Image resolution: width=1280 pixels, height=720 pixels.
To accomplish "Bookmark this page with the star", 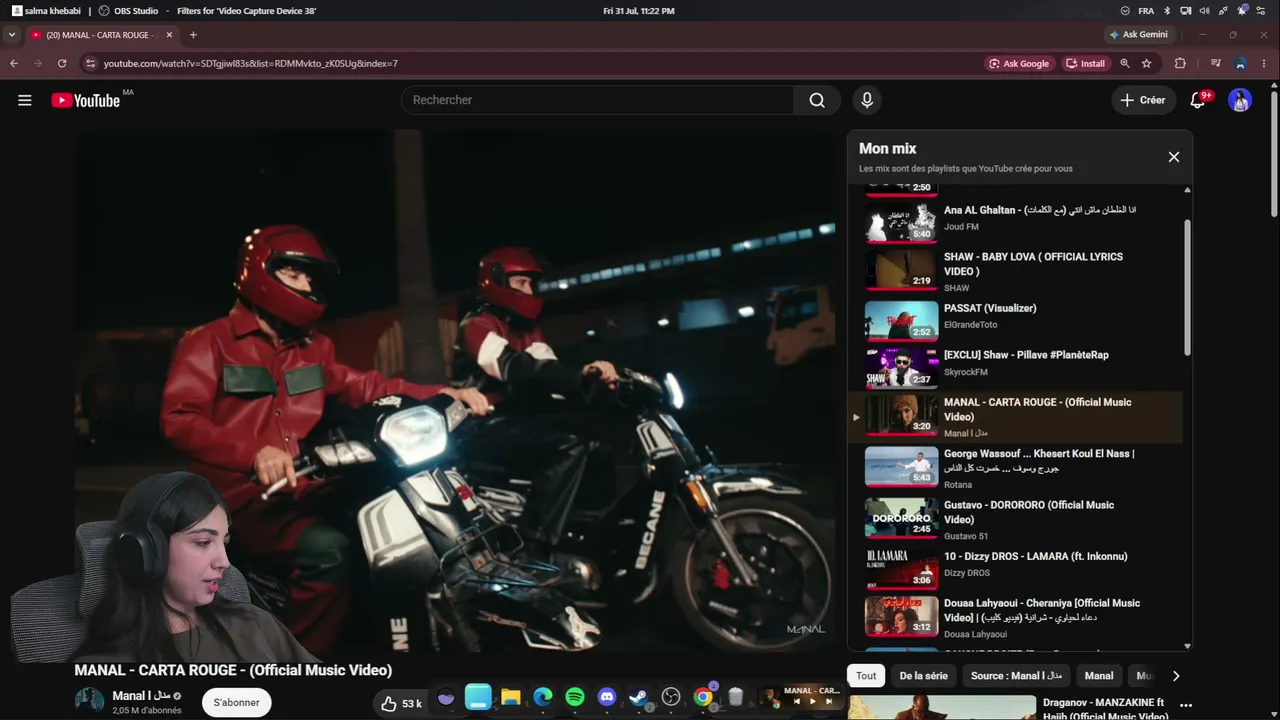I will tap(1147, 63).
